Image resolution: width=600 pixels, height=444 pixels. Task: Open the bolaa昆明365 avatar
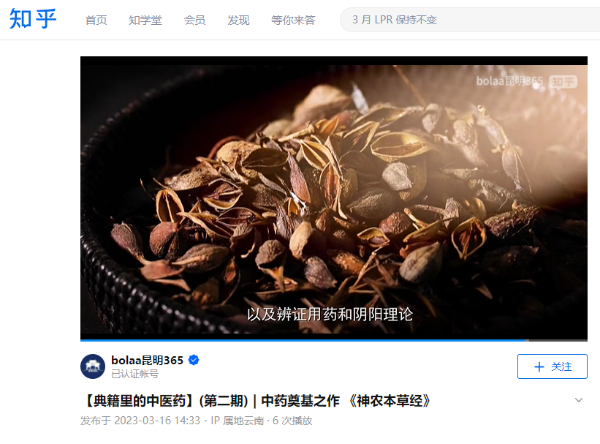click(93, 366)
